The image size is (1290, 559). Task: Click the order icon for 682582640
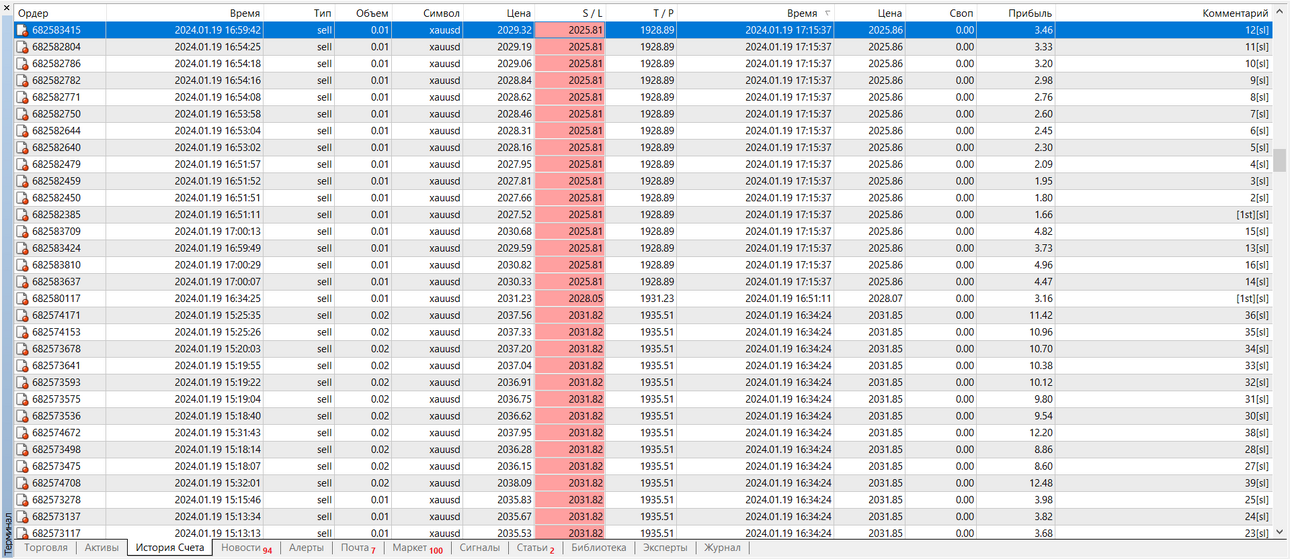tap(22, 147)
